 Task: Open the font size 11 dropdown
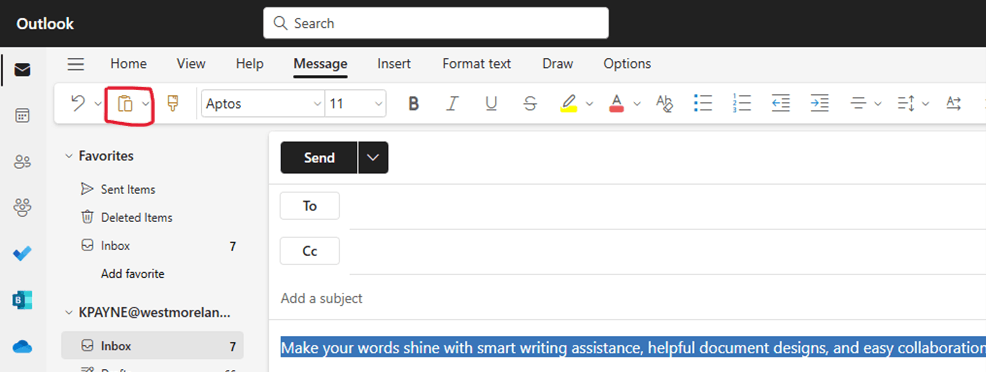coord(355,104)
